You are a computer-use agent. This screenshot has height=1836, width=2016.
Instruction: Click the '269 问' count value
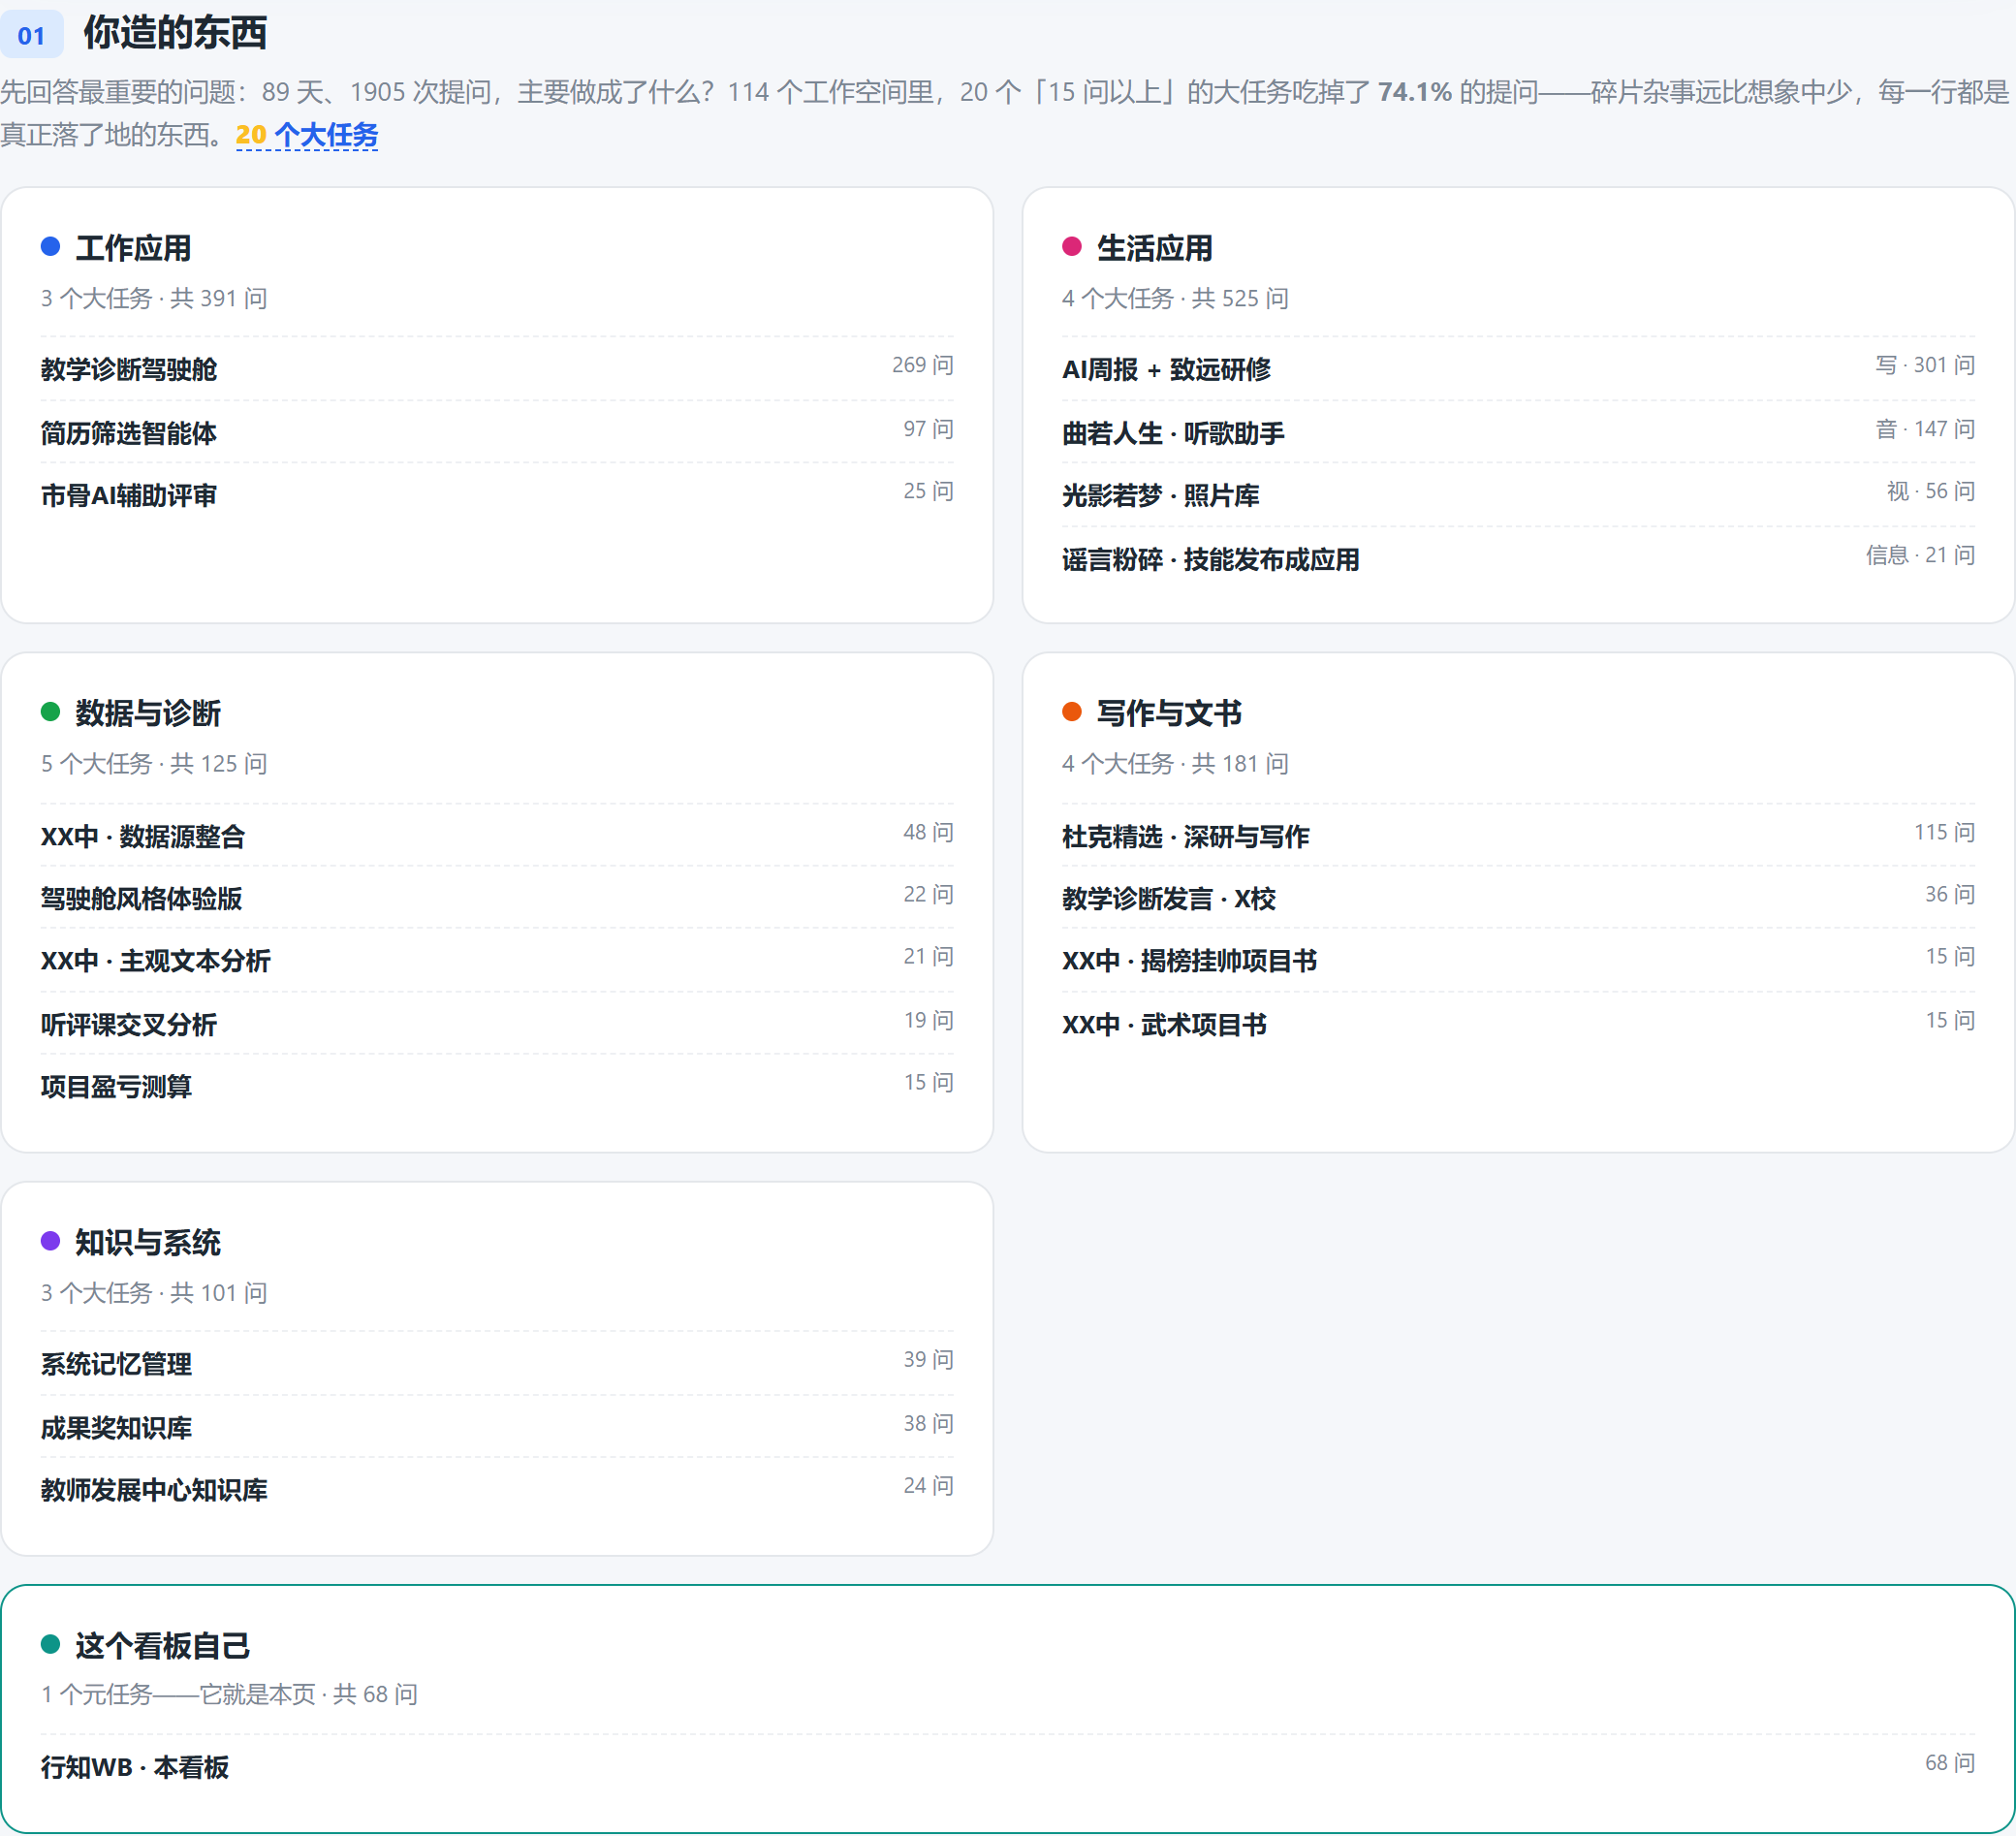click(x=923, y=365)
